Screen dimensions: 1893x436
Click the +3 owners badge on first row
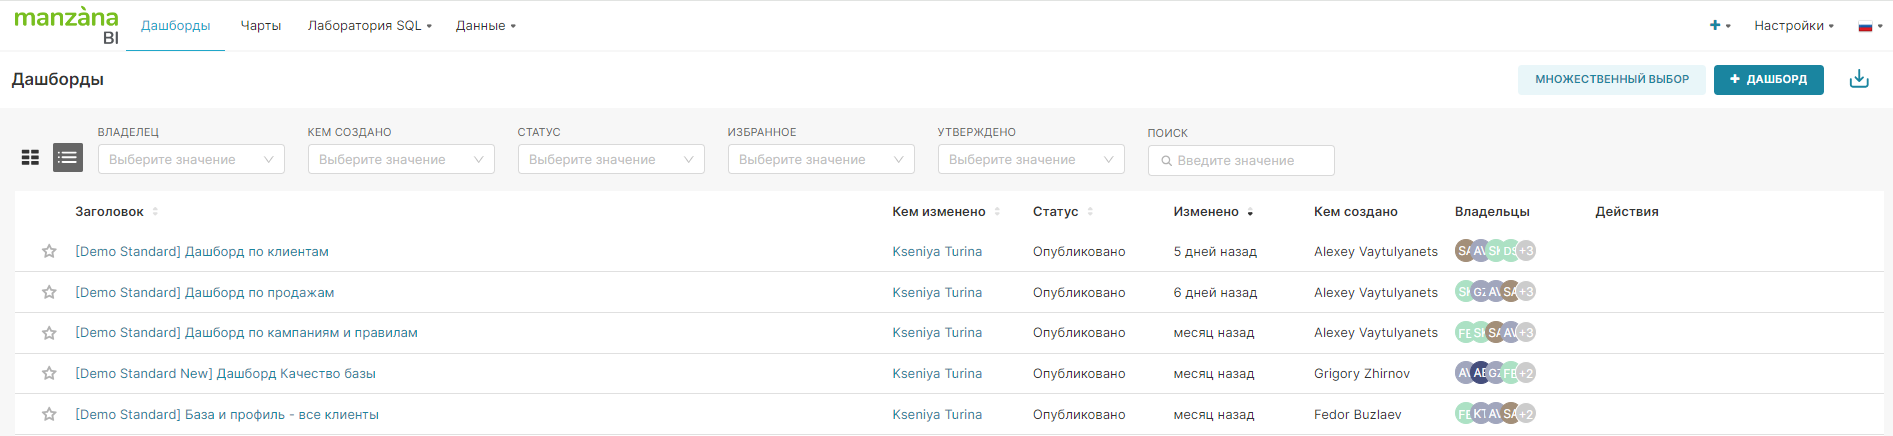point(1526,251)
